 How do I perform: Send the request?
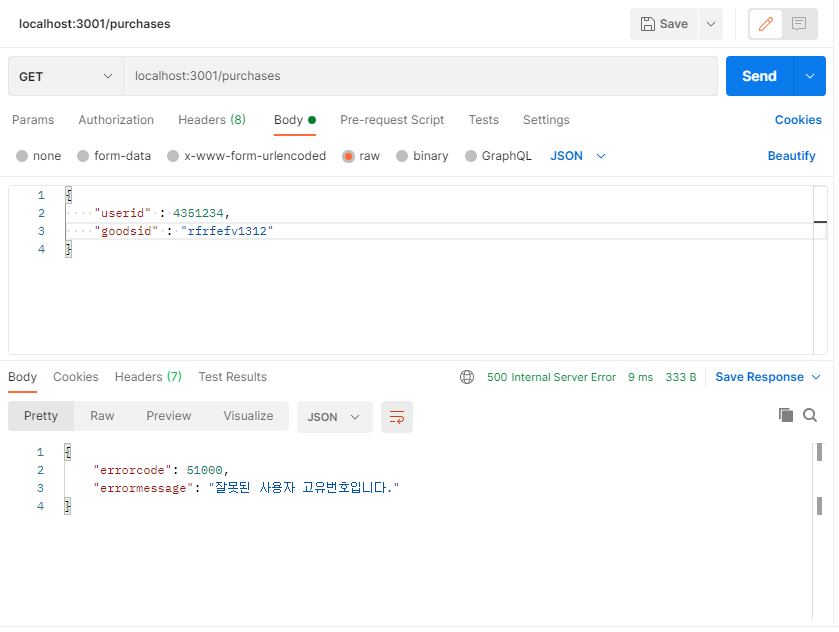pos(759,77)
